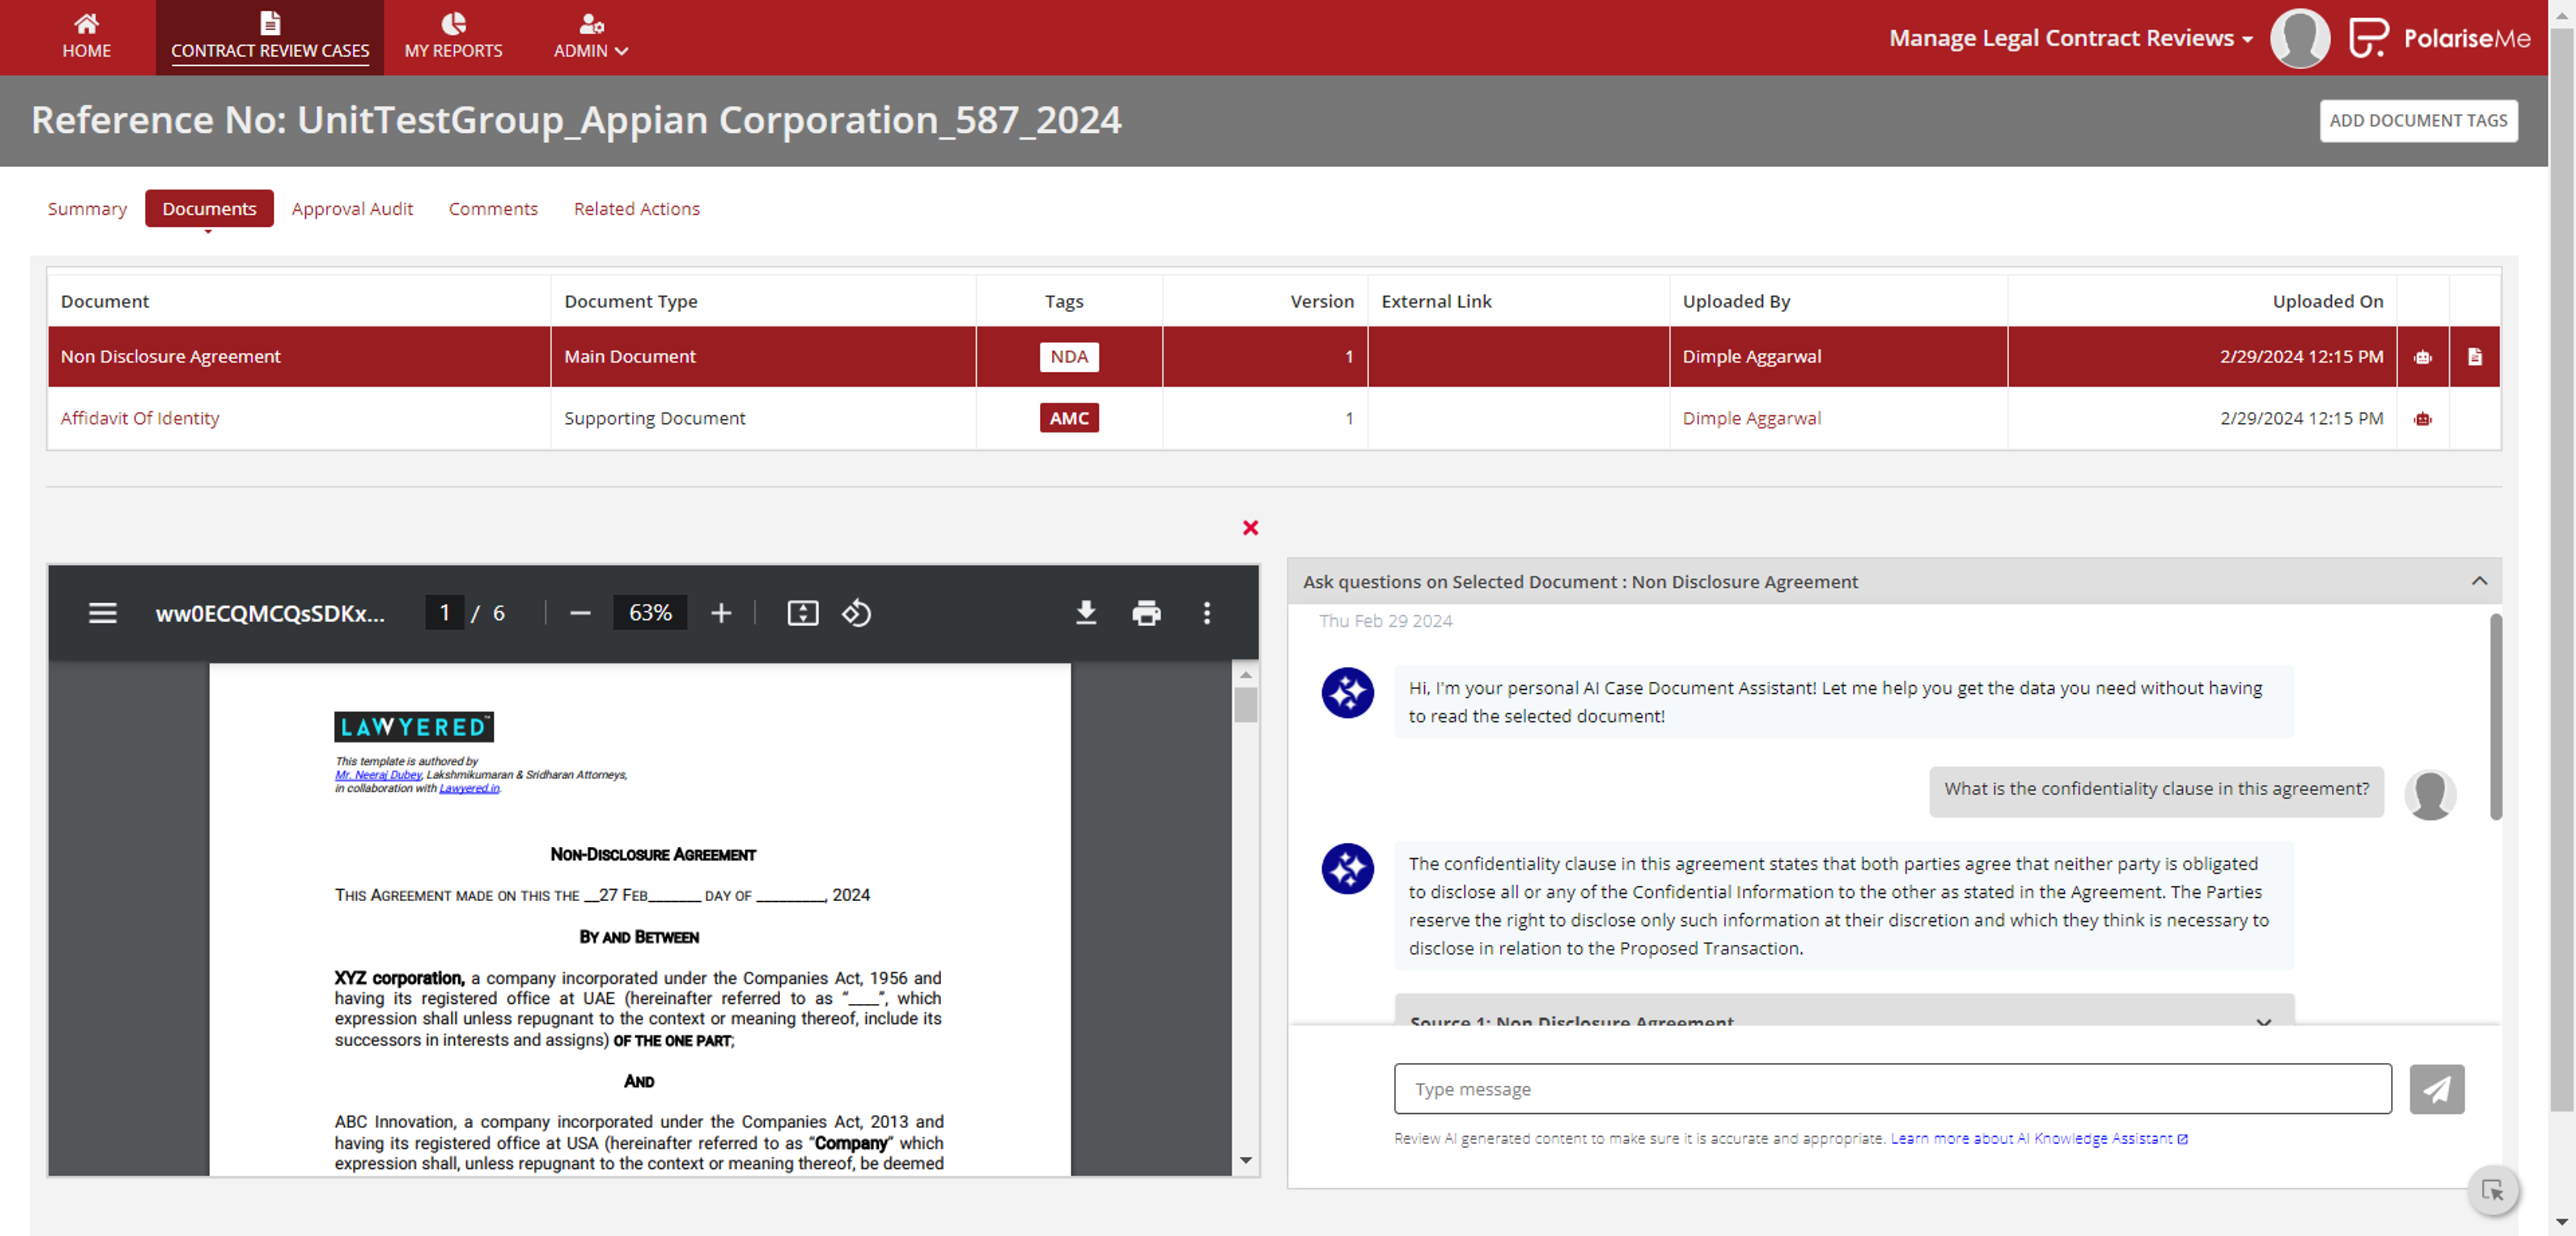Screen dimensions: 2576x1236
Task: Click the user profile avatar in header
Action: (2299, 38)
